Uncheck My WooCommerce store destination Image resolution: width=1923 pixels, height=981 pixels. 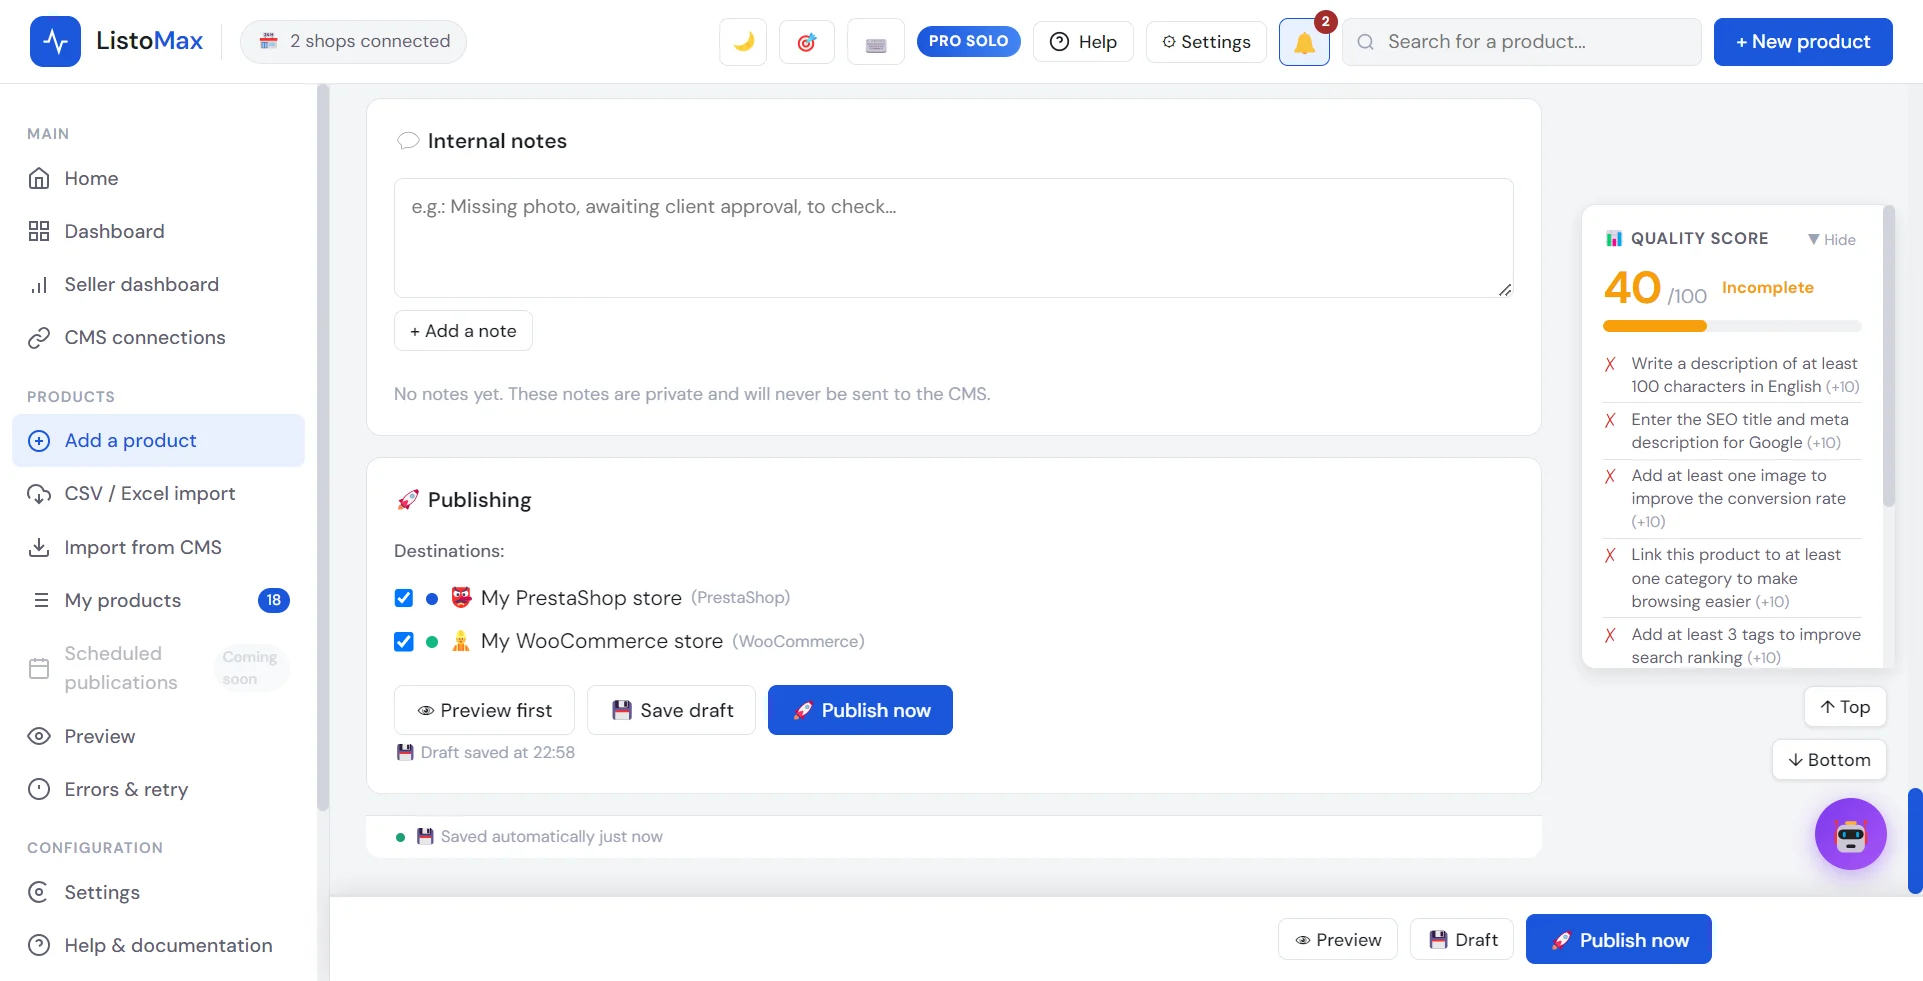404,642
